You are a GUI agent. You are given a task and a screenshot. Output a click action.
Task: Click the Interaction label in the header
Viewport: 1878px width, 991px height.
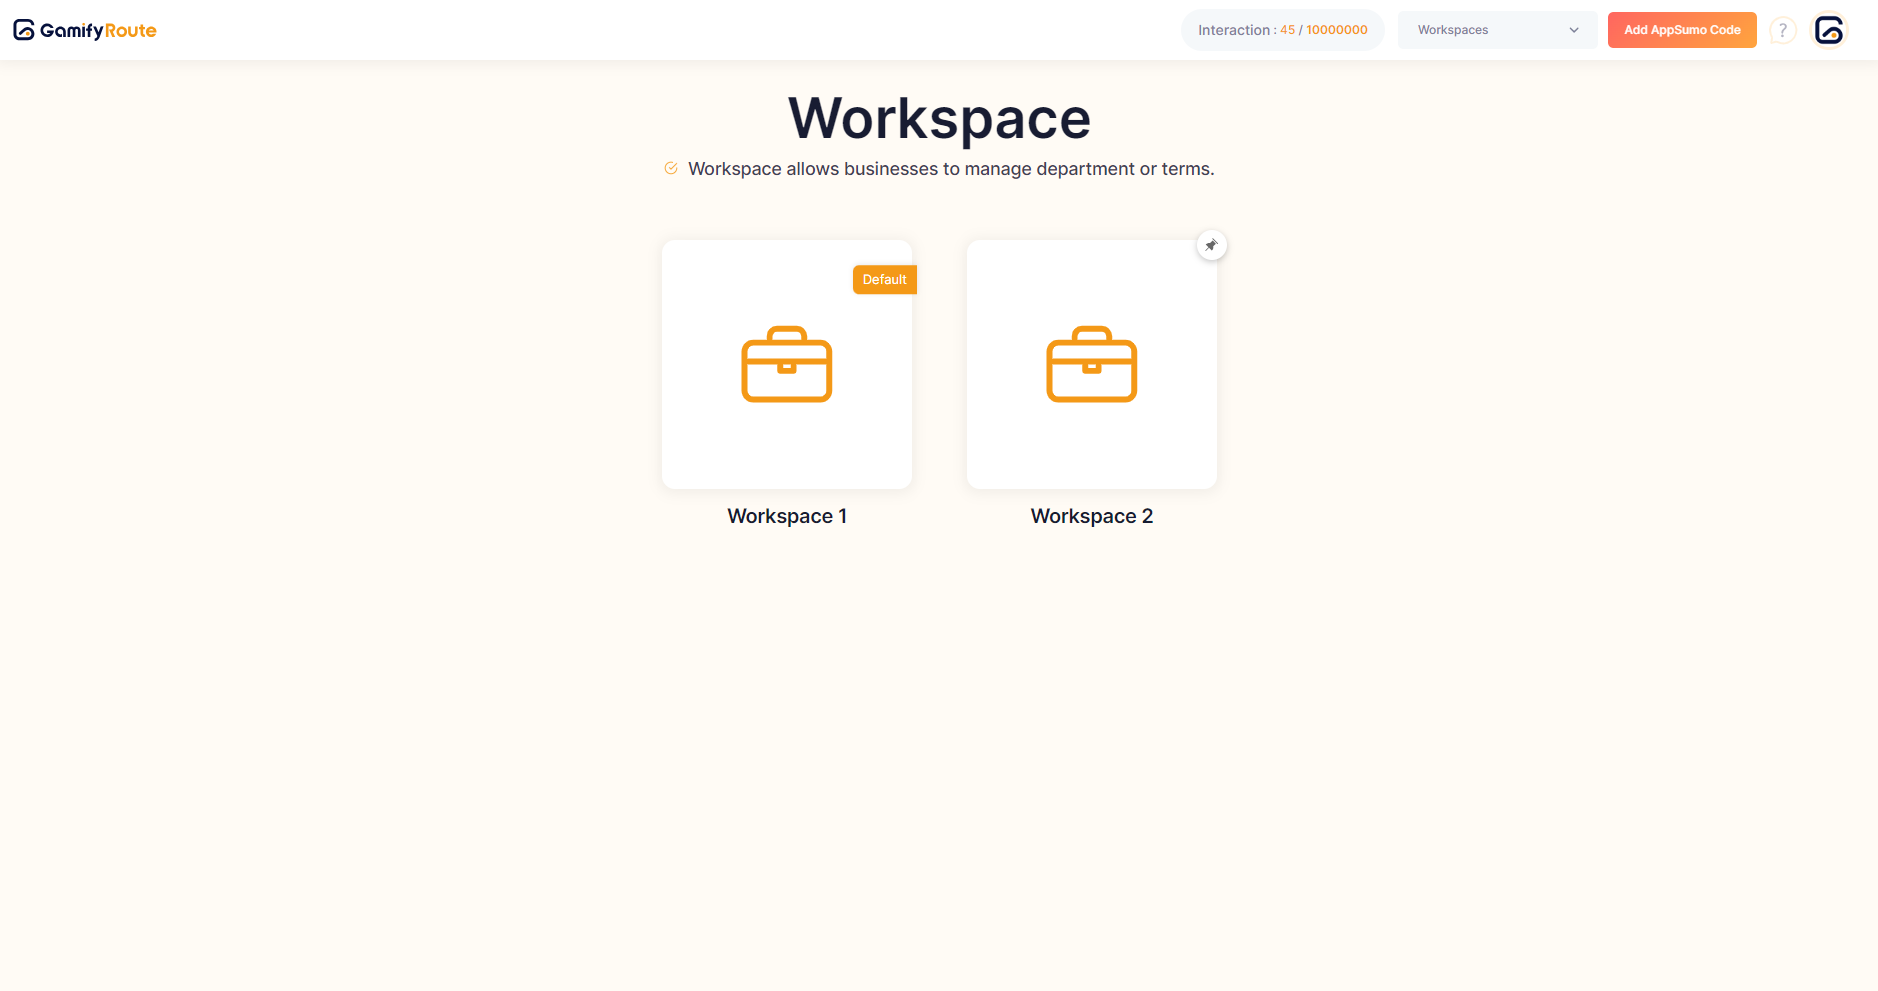[x=1234, y=30]
